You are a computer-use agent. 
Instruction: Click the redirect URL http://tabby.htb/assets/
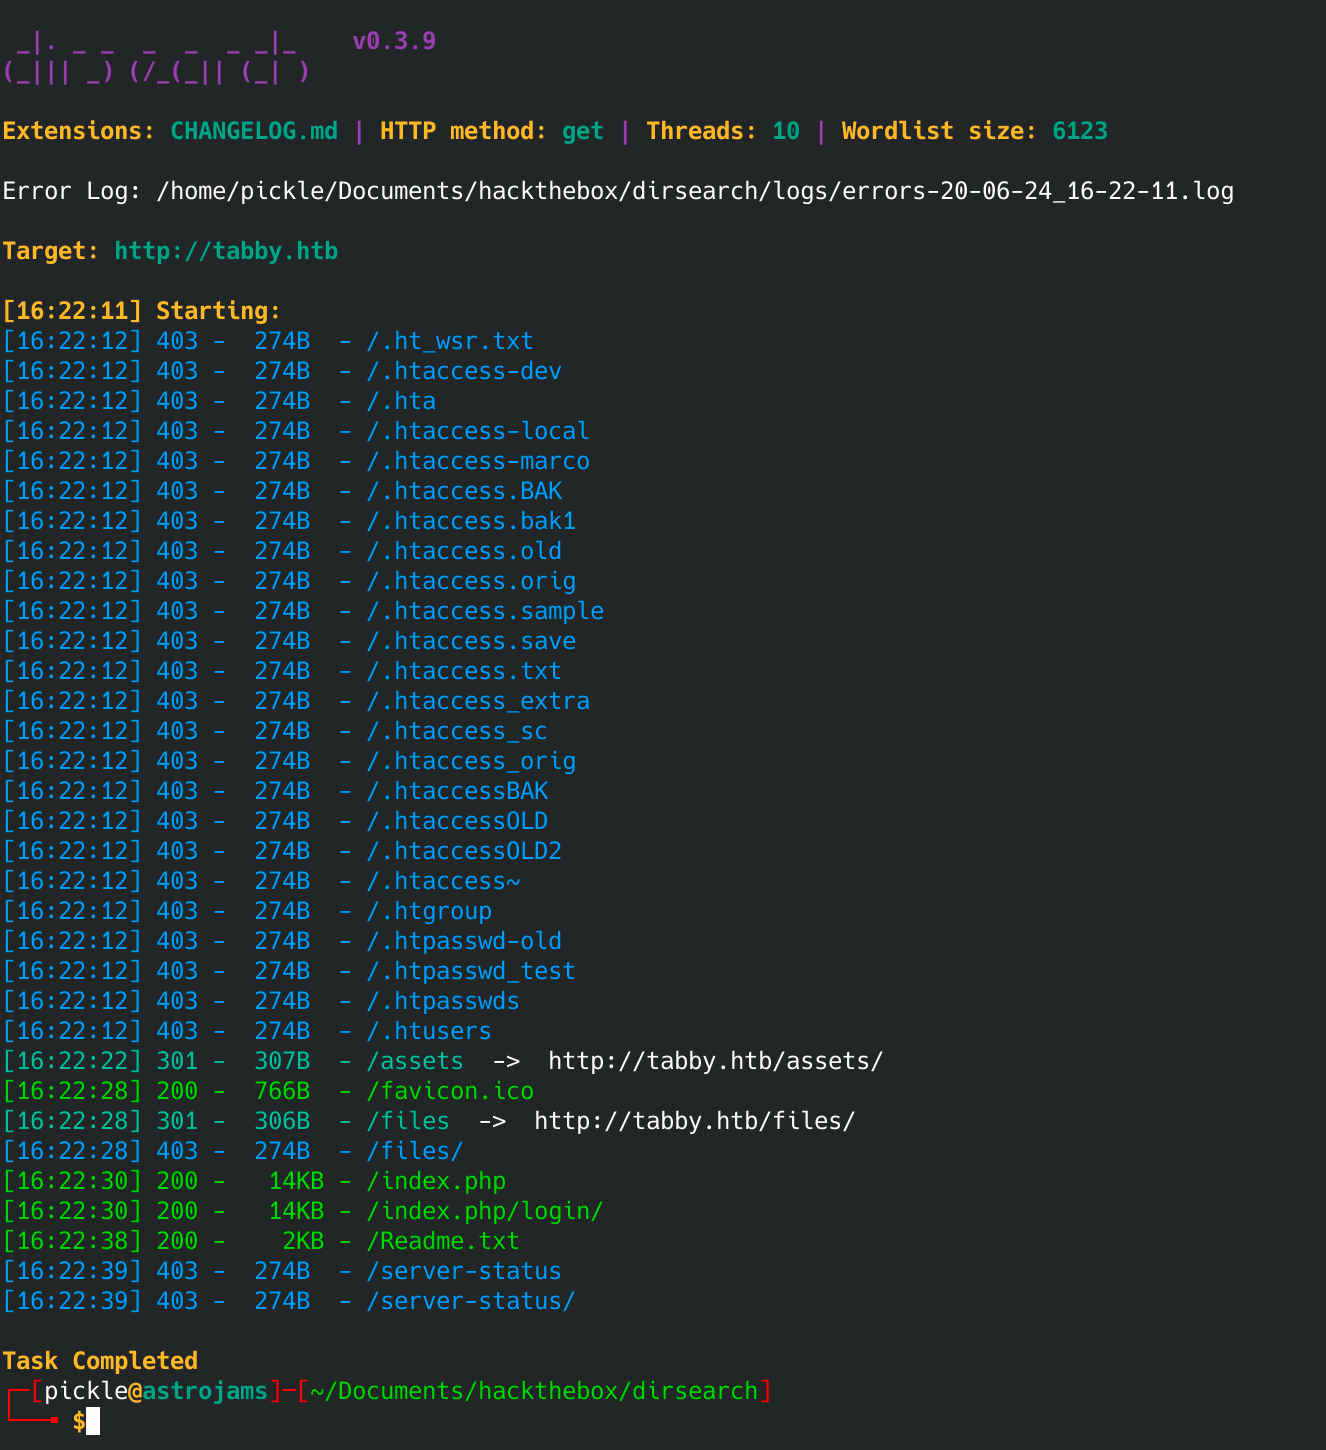coord(715,1061)
